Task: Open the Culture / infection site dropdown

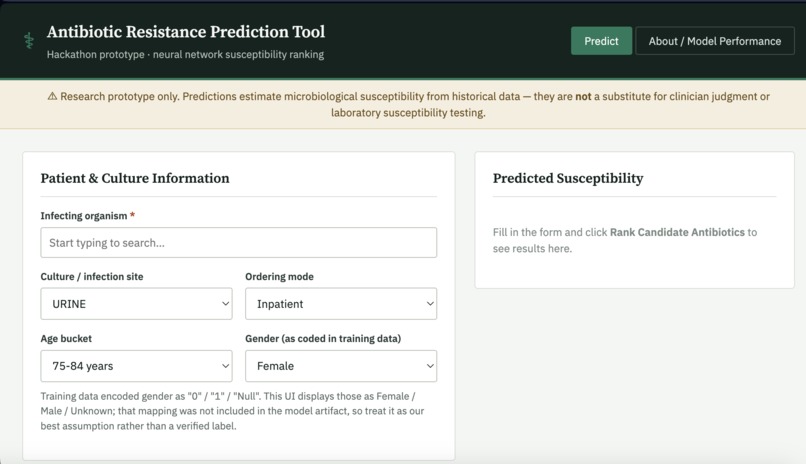Action: click(x=136, y=304)
